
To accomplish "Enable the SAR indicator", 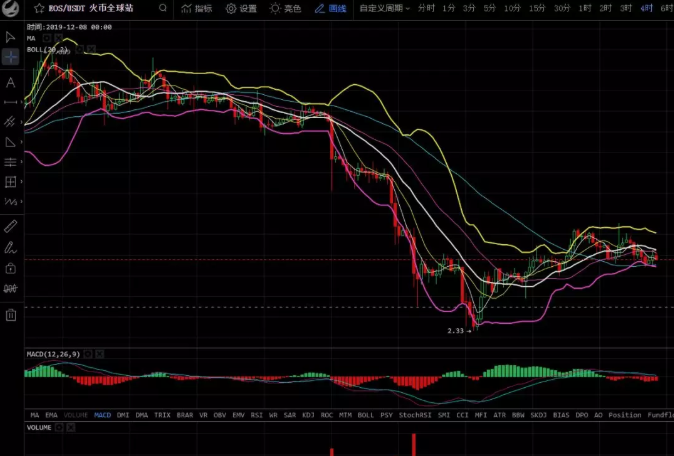I will point(290,415).
